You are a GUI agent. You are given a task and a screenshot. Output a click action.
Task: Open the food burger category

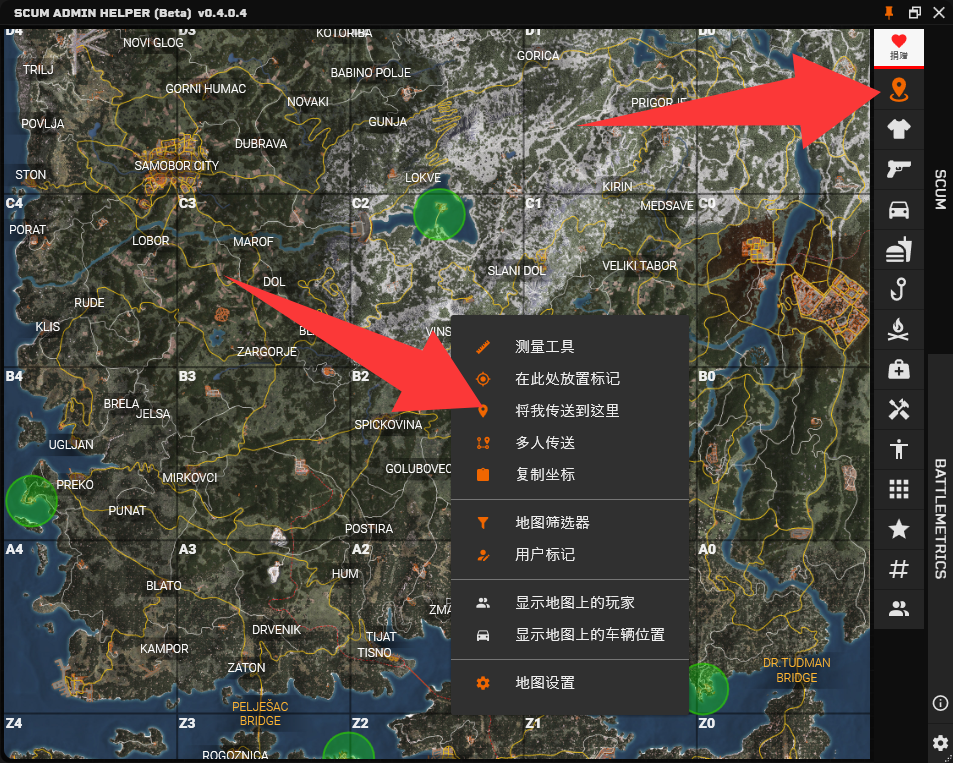(898, 249)
